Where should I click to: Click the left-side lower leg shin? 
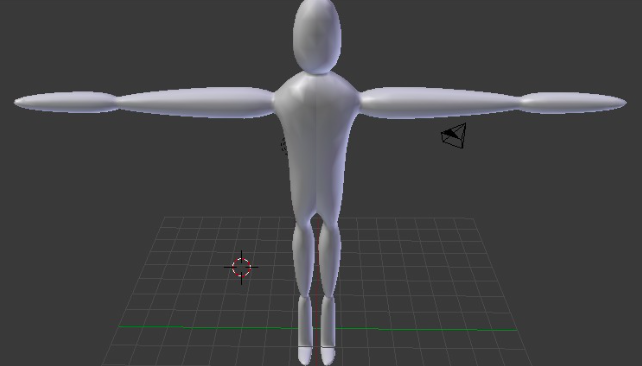pos(305,321)
